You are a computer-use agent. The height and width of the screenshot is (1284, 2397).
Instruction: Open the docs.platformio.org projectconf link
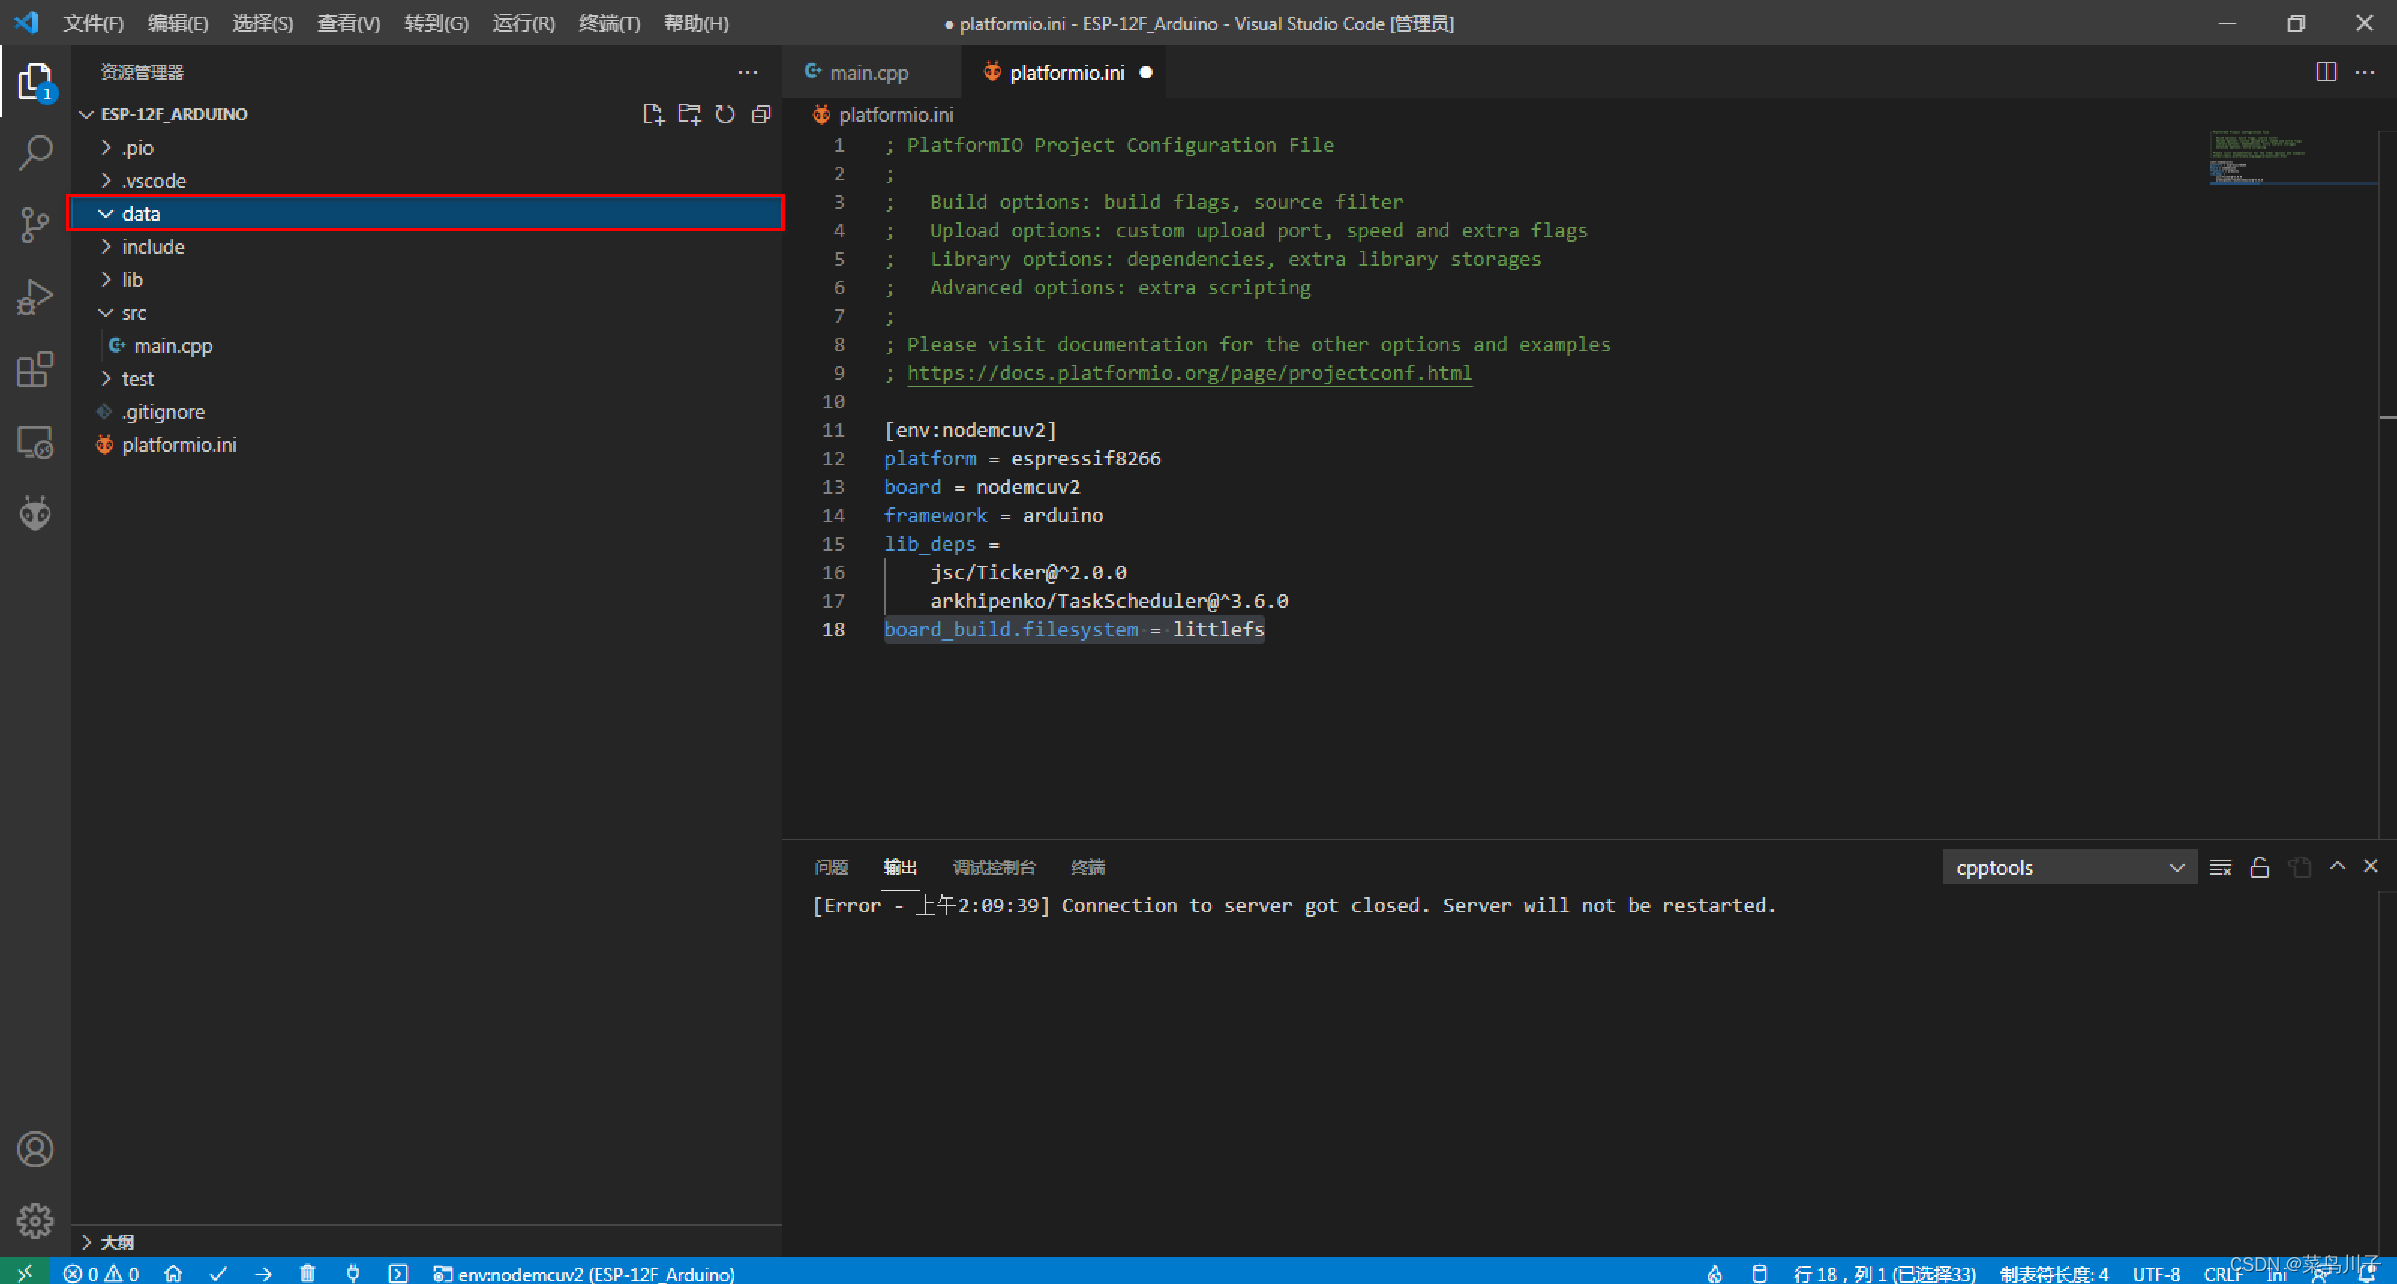click(x=1189, y=373)
